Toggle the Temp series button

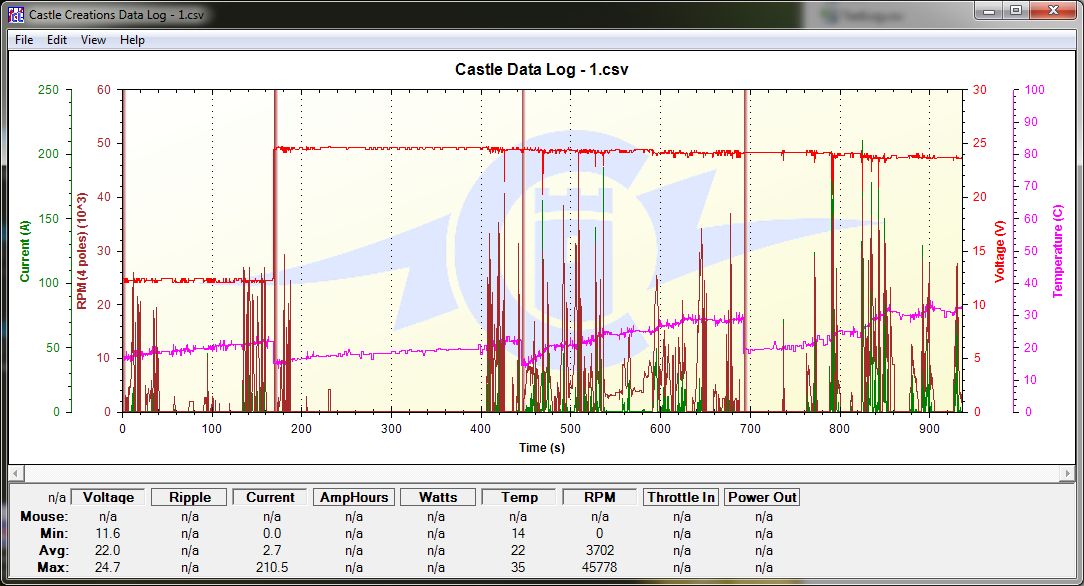pos(519,497)
